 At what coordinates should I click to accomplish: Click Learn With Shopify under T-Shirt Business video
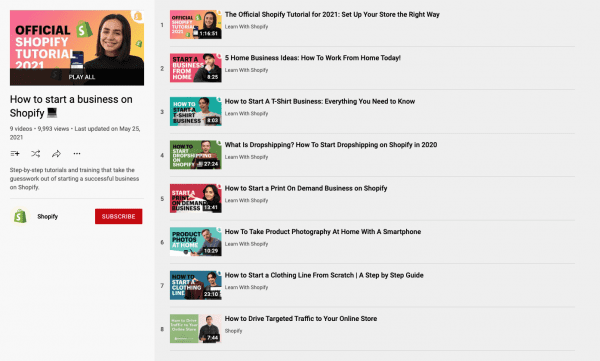[246, 113]
